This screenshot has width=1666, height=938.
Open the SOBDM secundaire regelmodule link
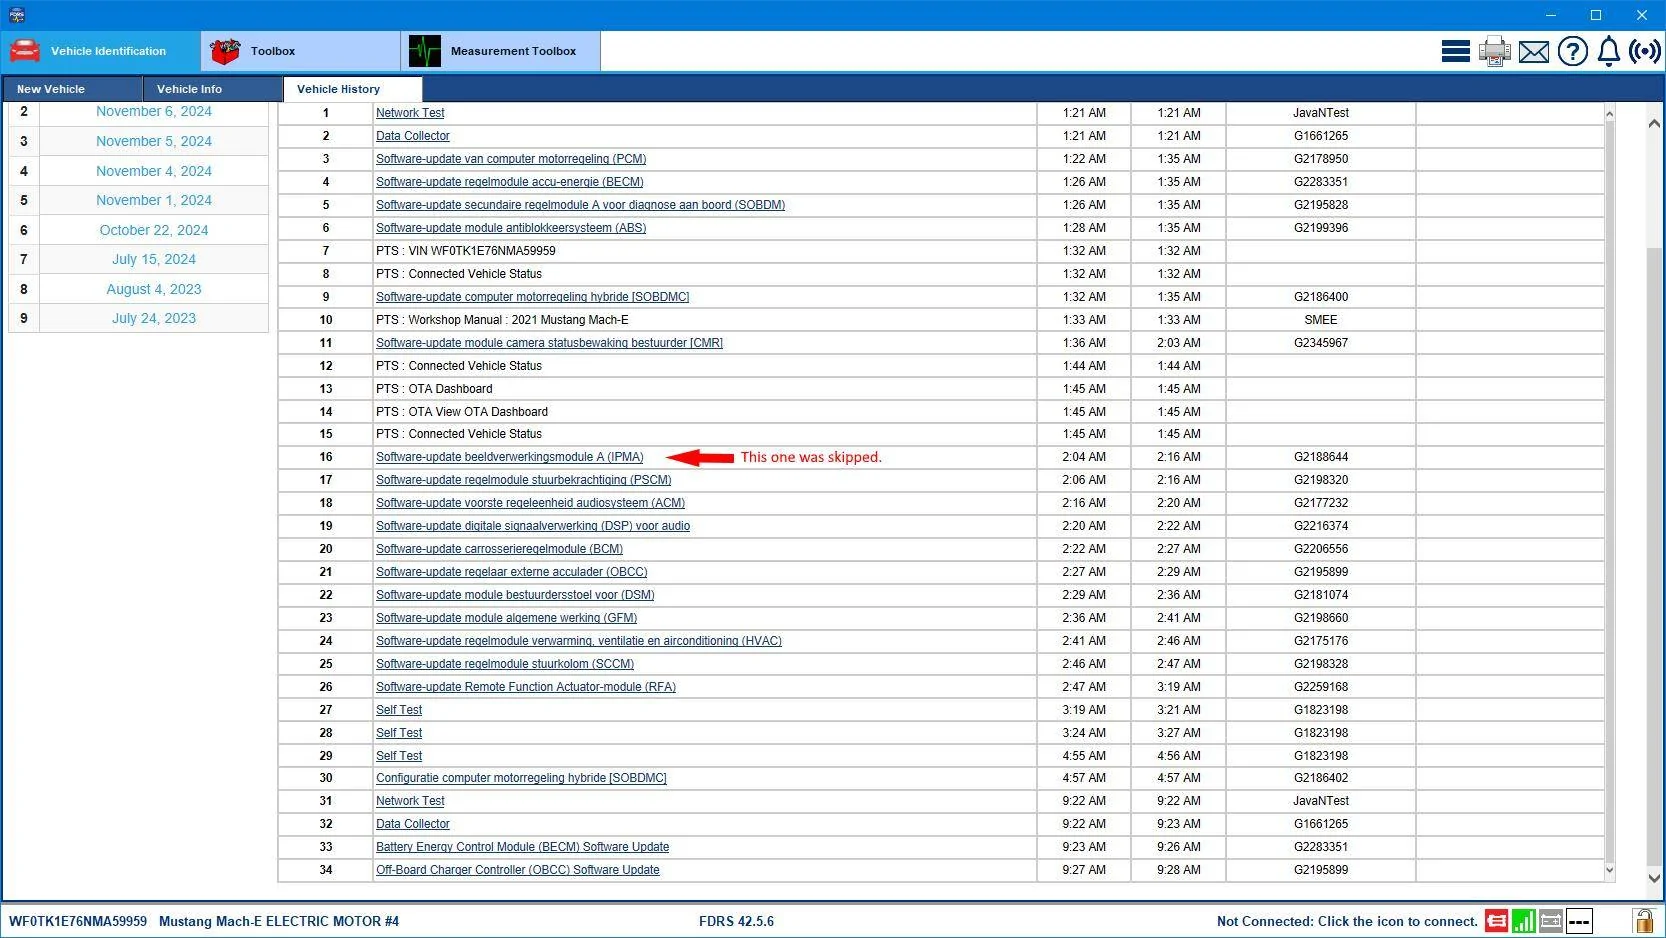tap(580, 205)
